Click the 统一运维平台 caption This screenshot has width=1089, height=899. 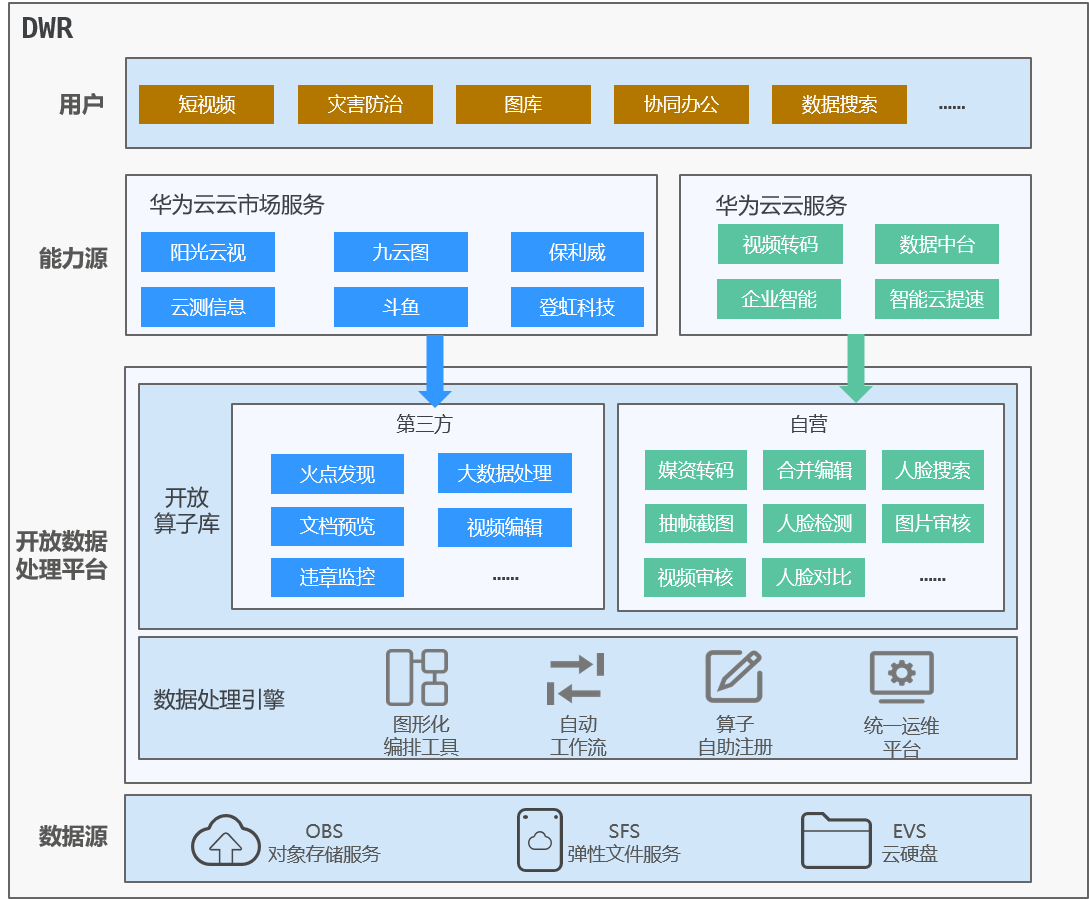click(x=901, y=737)
